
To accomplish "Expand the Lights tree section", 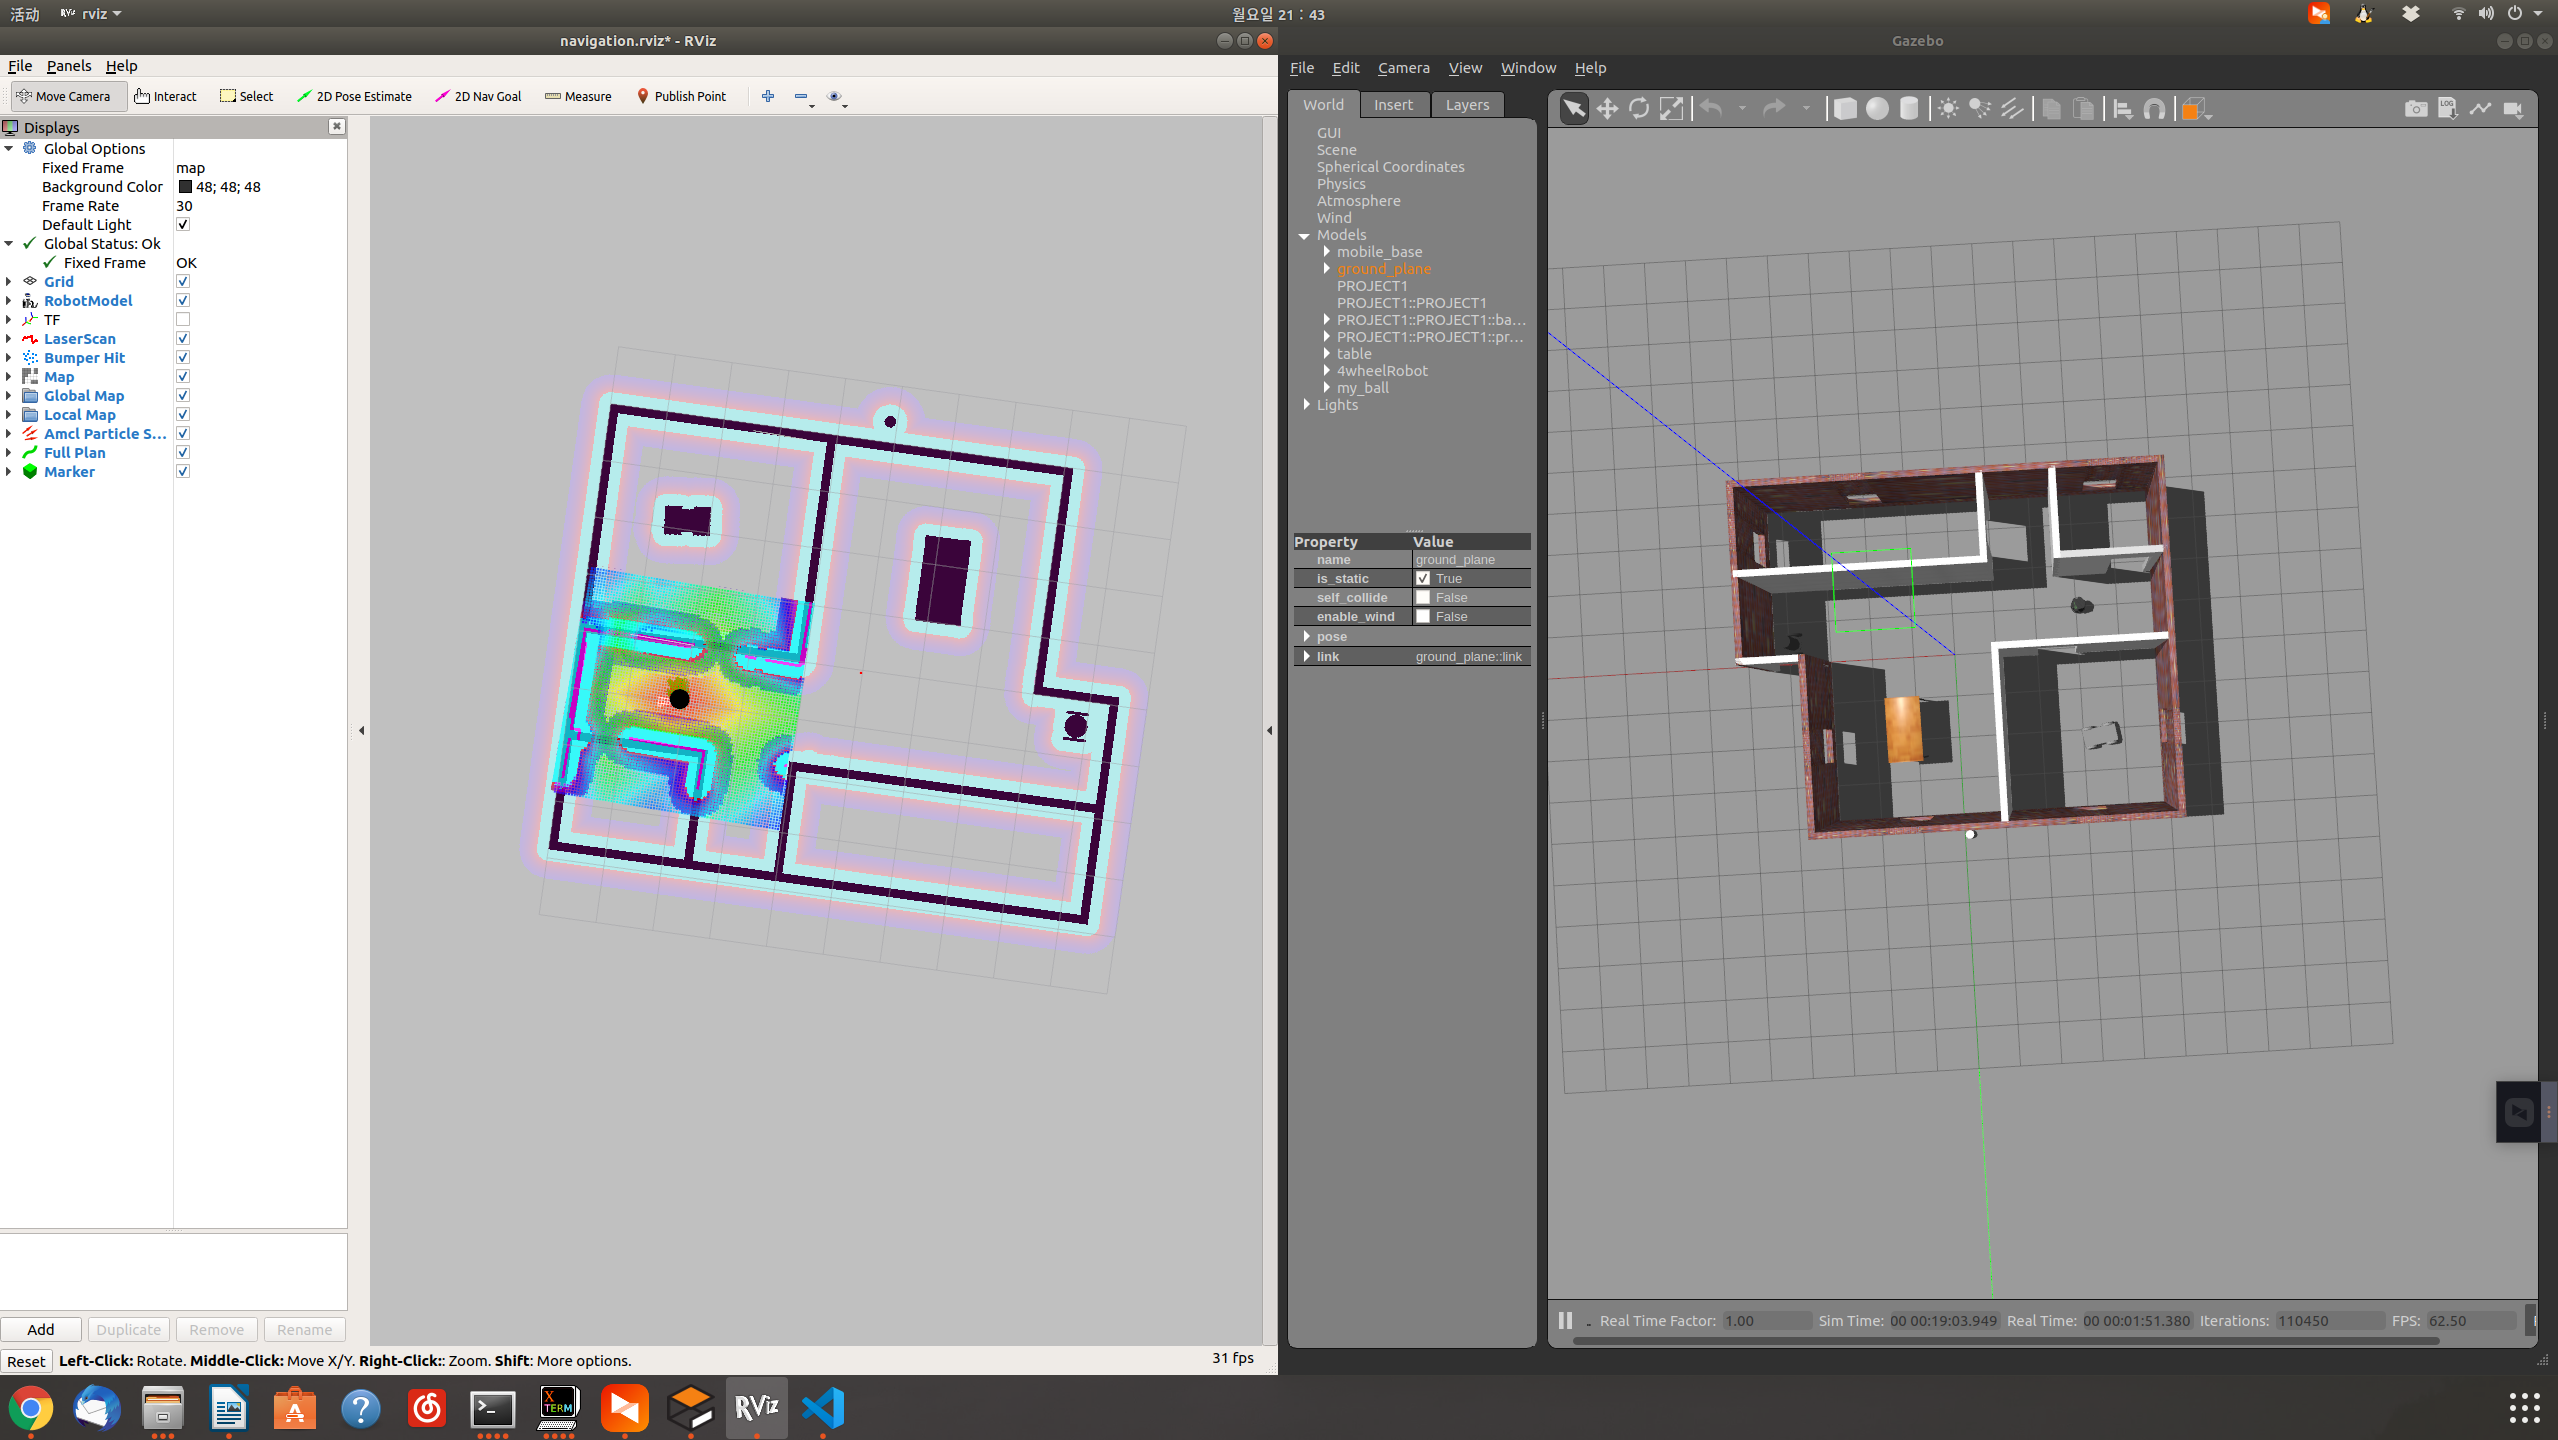I will [x=1307, y=404].
